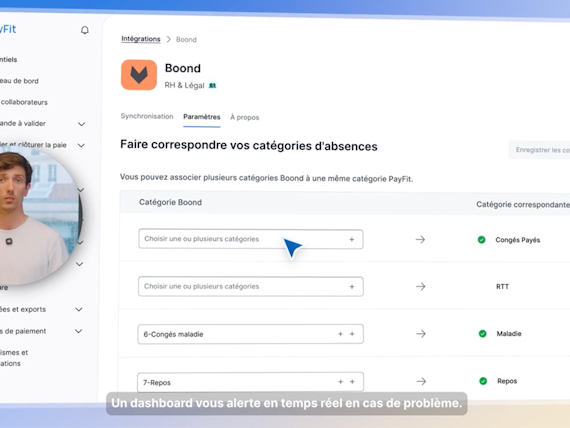Expand the 'à valider' sidebar section
Viewport: 570px width, 428px height.
click(x=81, y=124)
